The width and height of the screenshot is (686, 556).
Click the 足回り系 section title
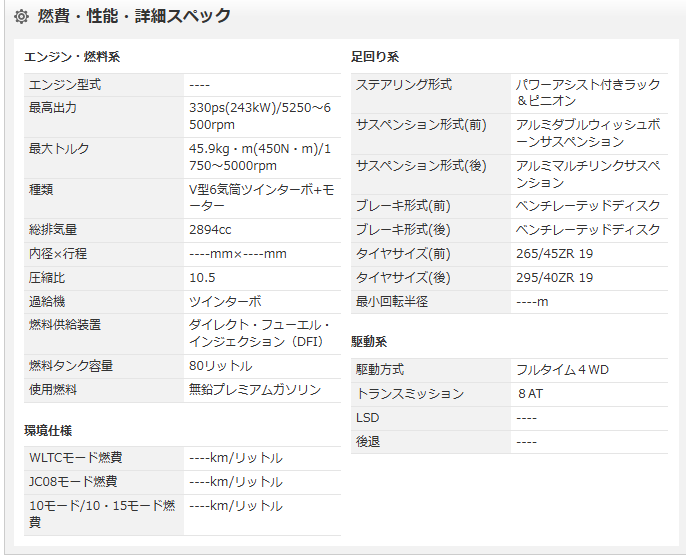click(375, 57)
